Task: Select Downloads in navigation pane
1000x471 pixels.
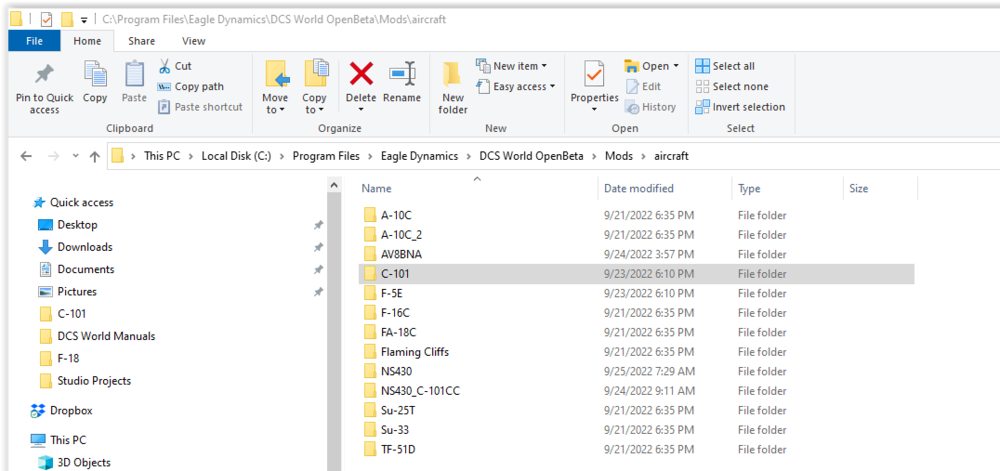Action: [85, 247]
